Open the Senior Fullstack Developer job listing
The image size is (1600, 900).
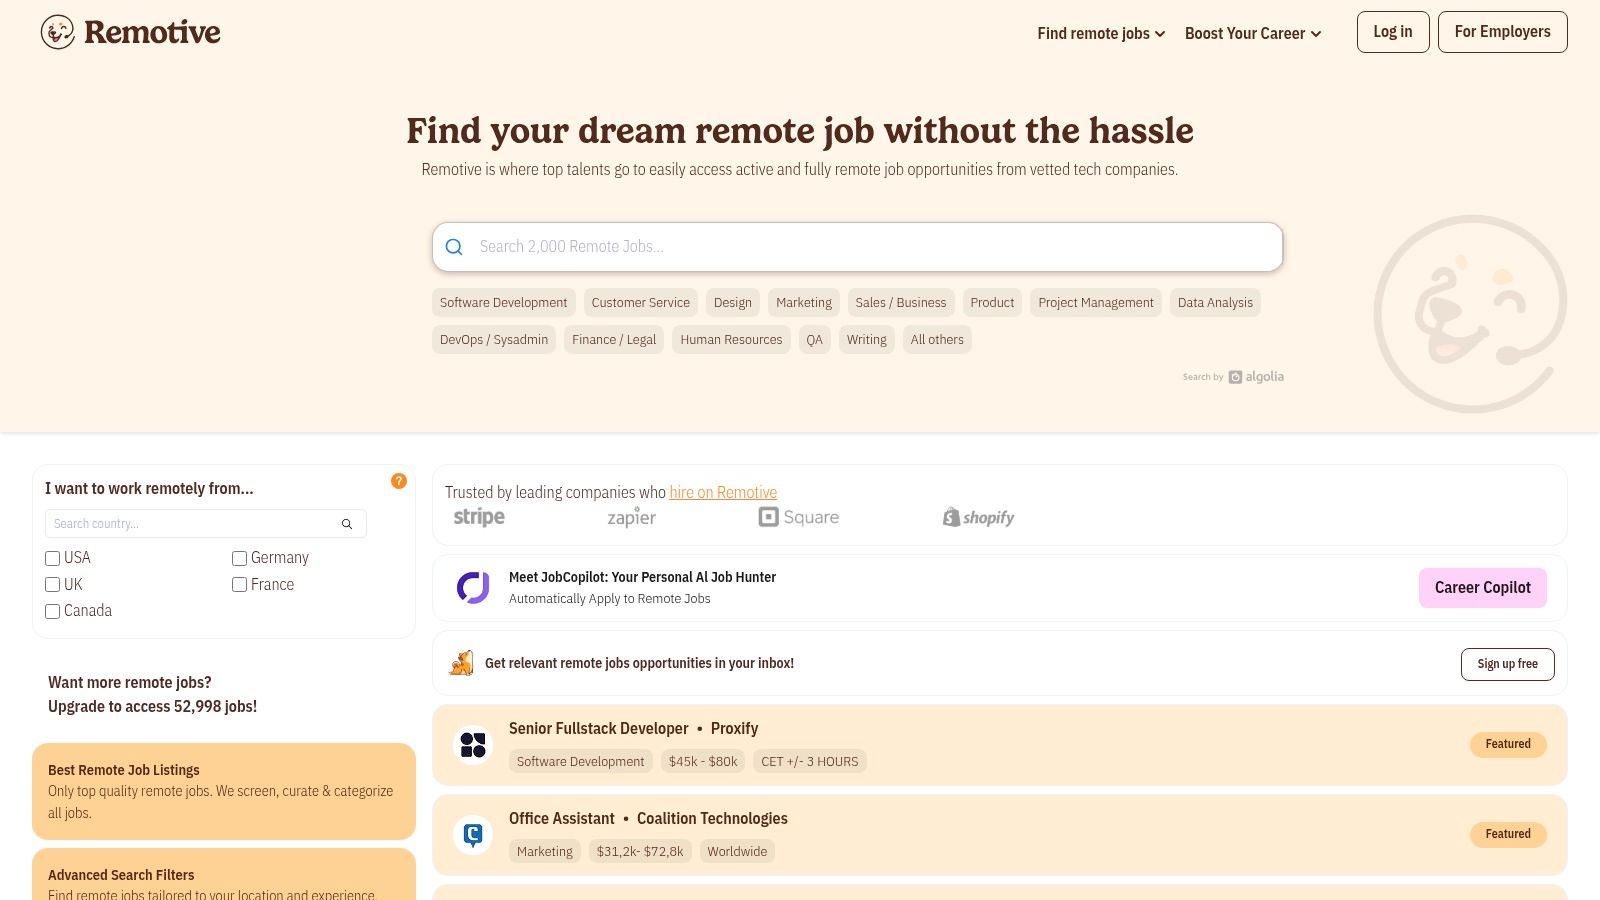(1000, 745)
